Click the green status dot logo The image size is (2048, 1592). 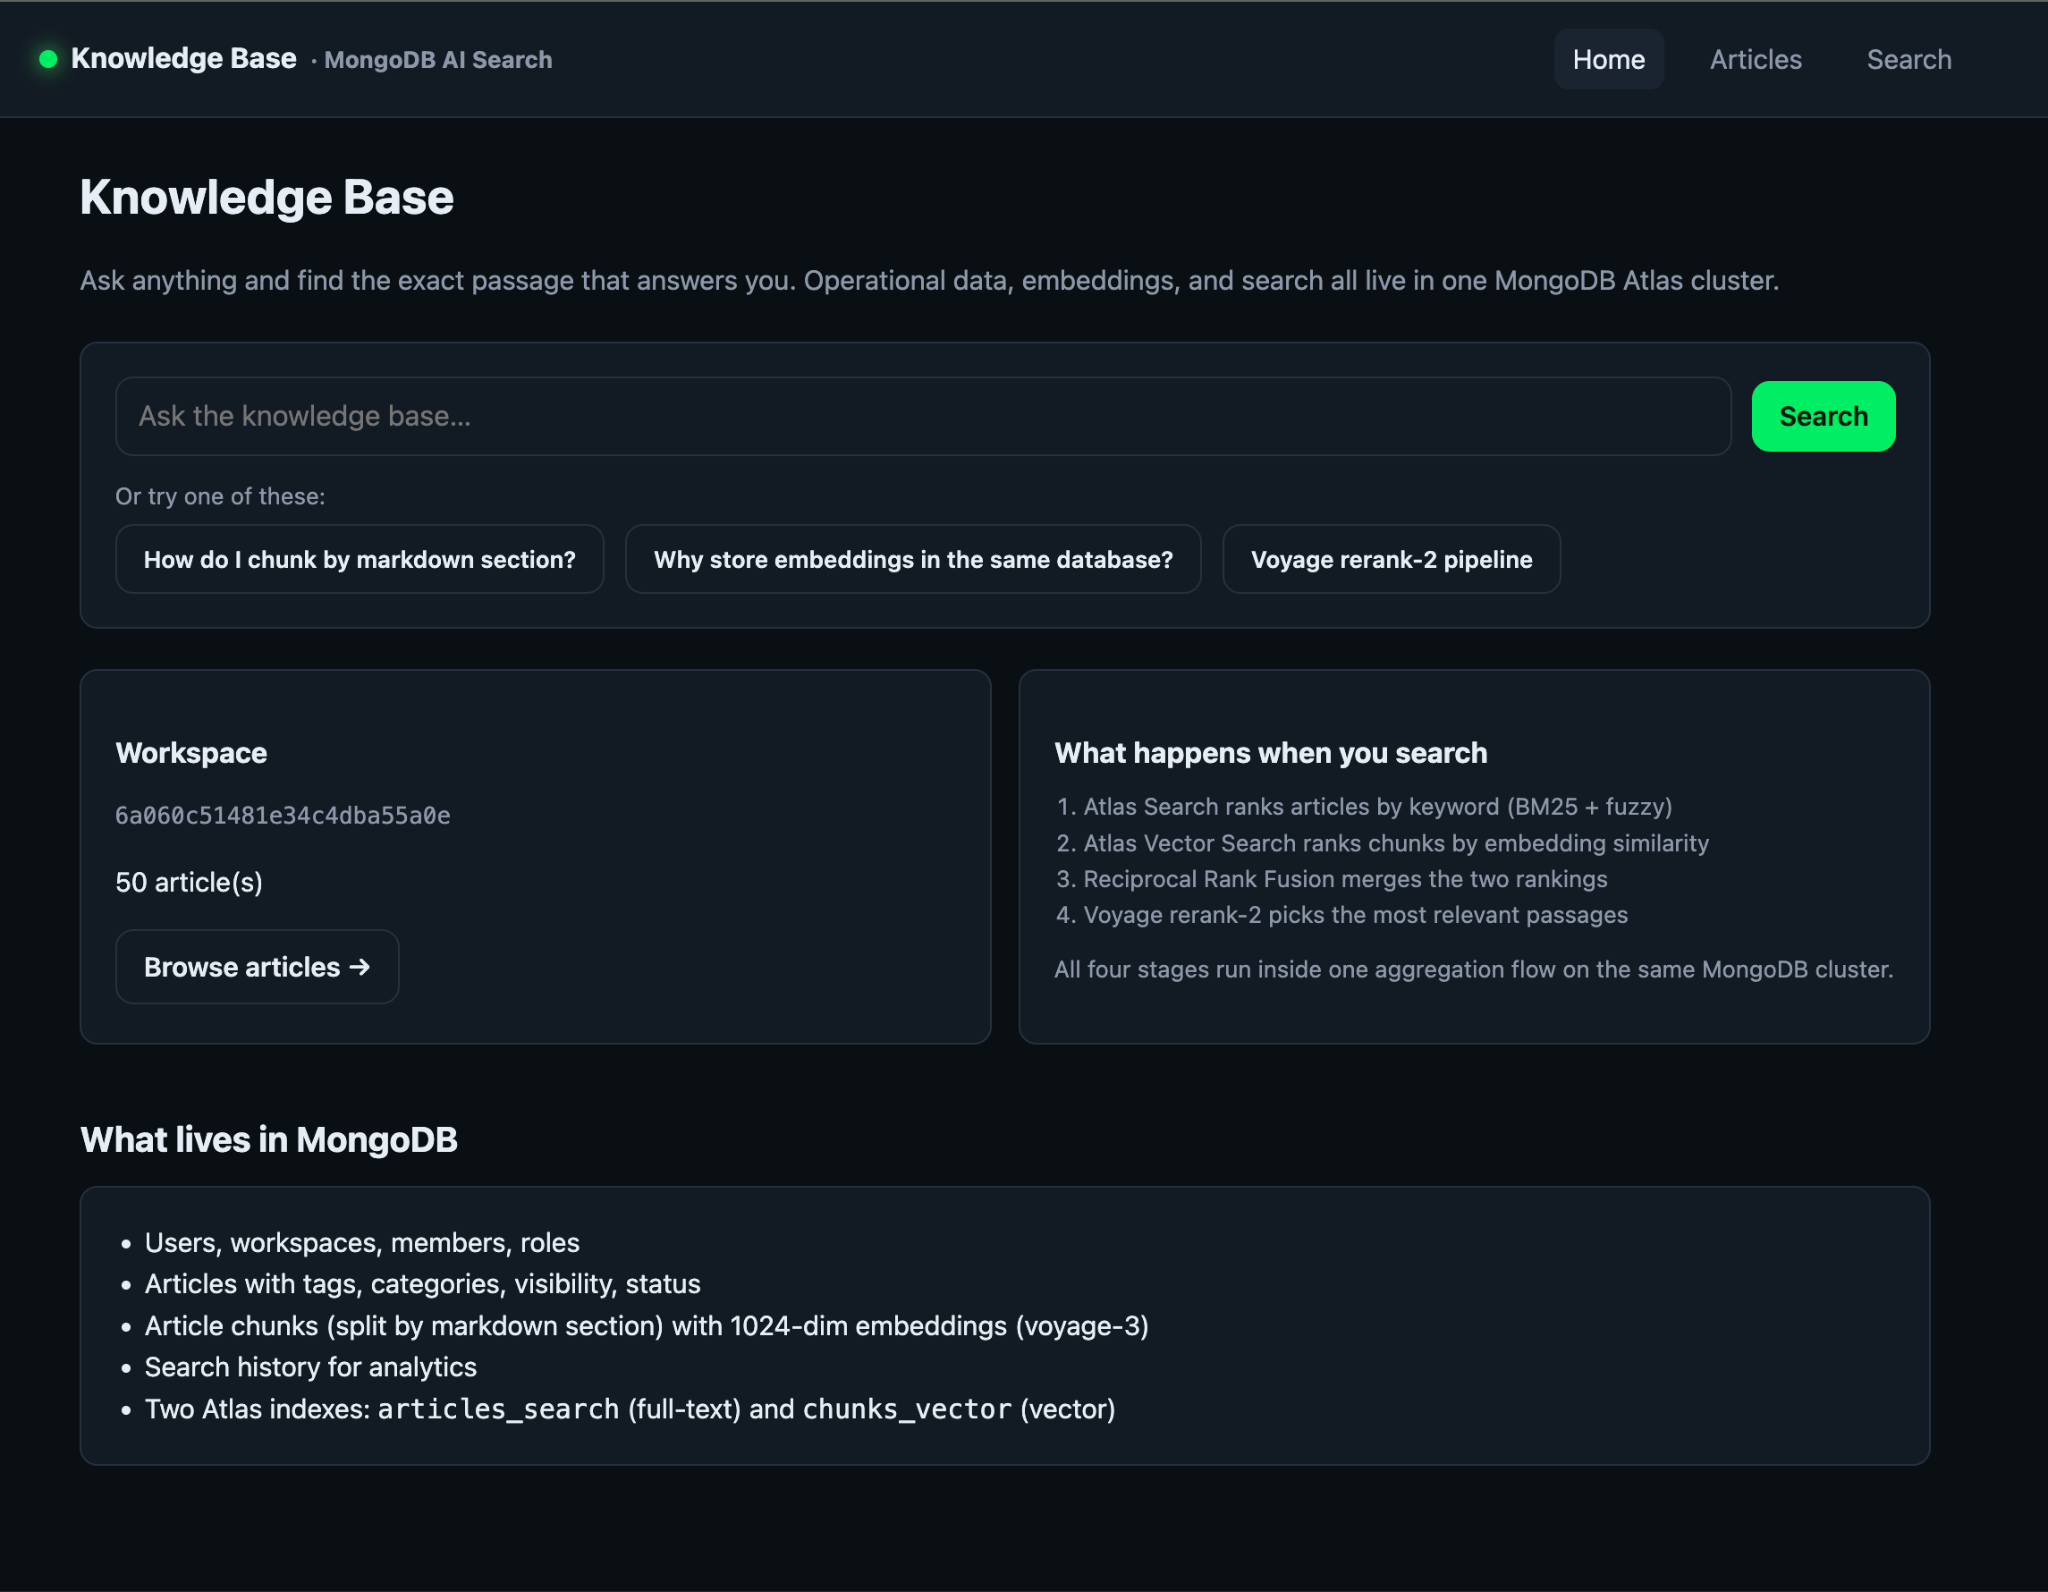[x=48, y=59]
